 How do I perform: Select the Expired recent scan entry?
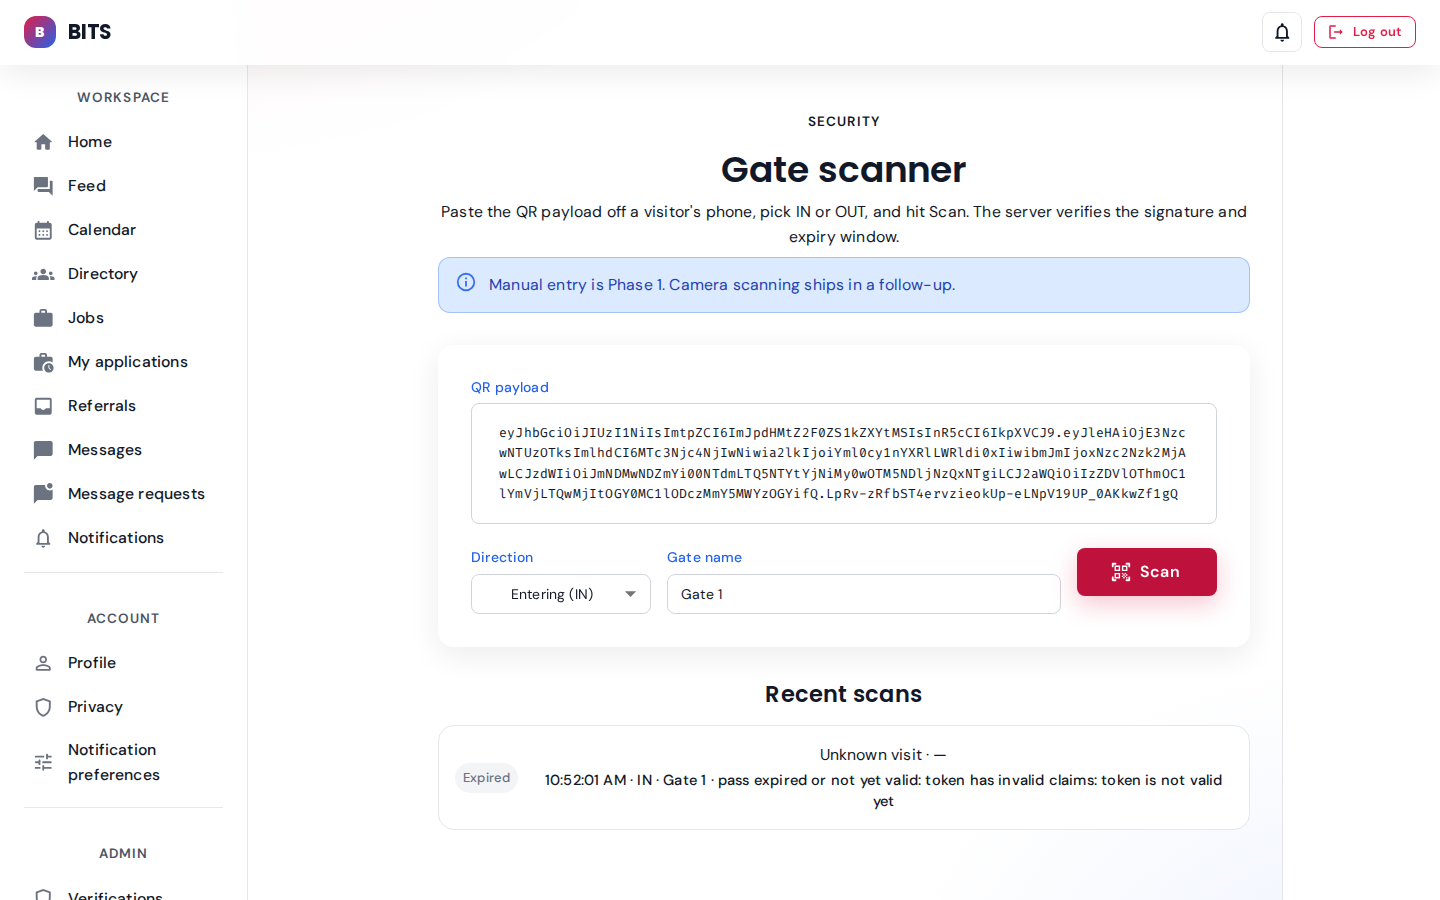843,777
